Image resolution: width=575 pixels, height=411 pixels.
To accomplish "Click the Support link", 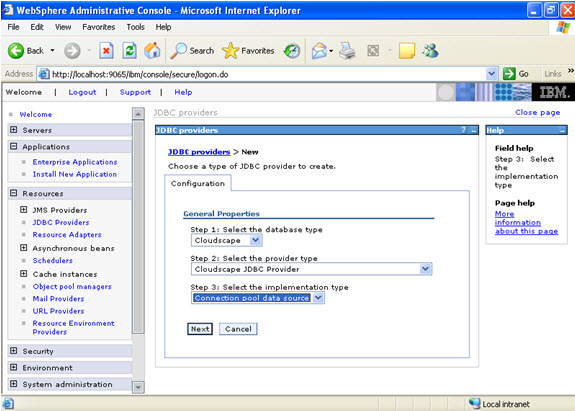I will point(135,92).
